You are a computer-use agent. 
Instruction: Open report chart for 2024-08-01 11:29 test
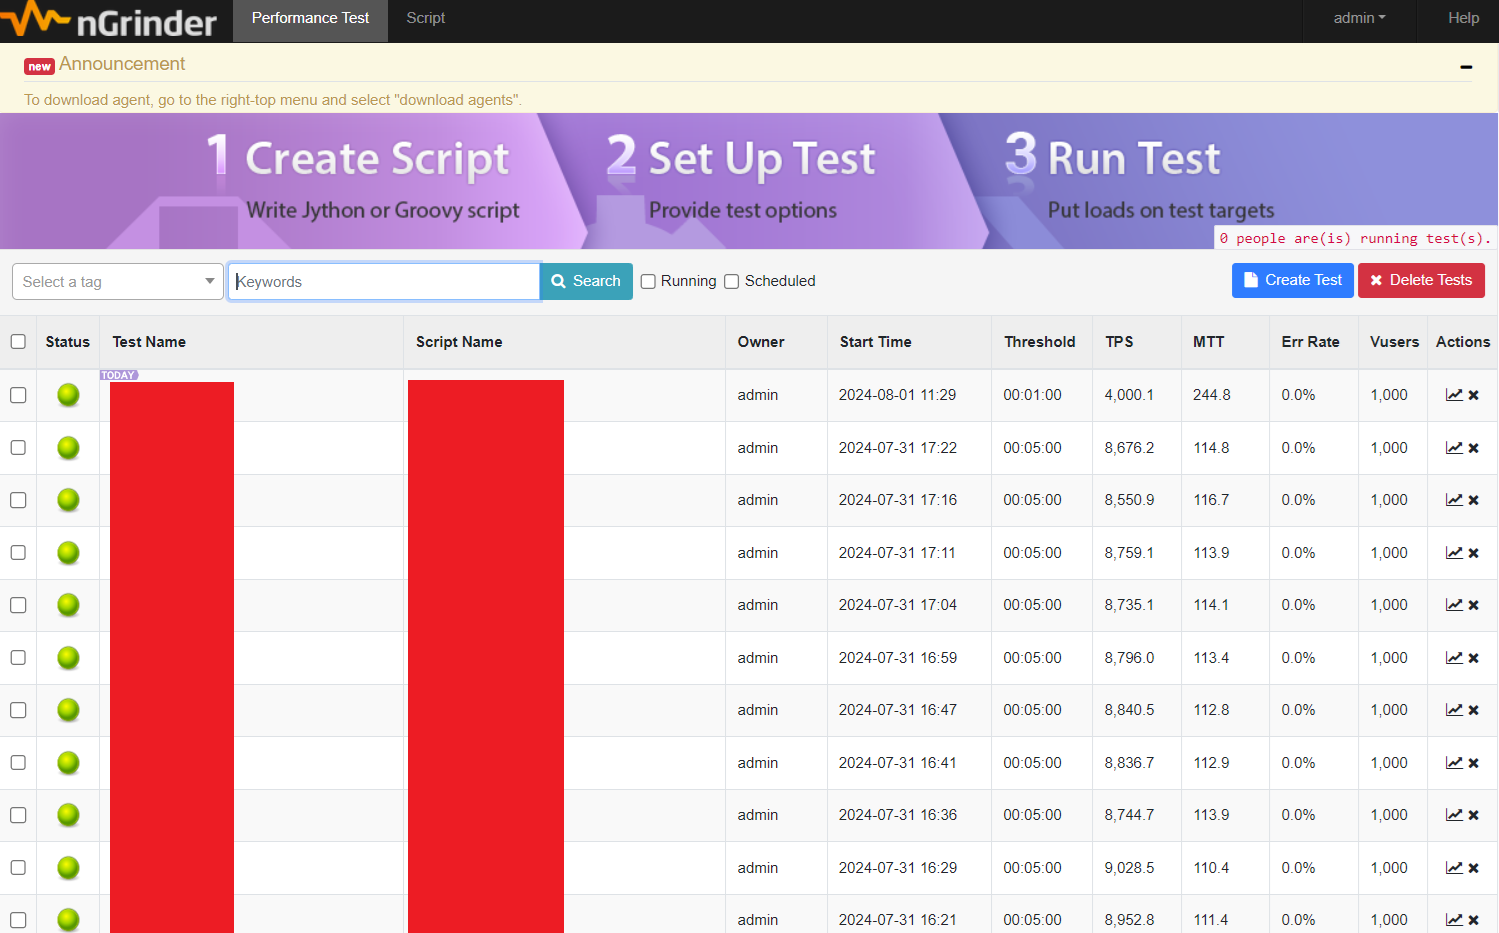[x=1454, y=395]
